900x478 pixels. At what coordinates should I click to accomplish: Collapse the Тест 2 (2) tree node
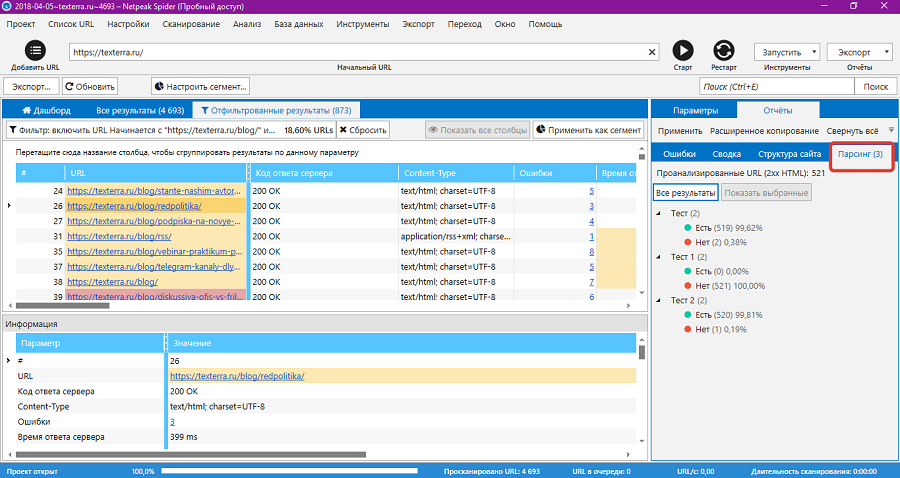[658, 300]
